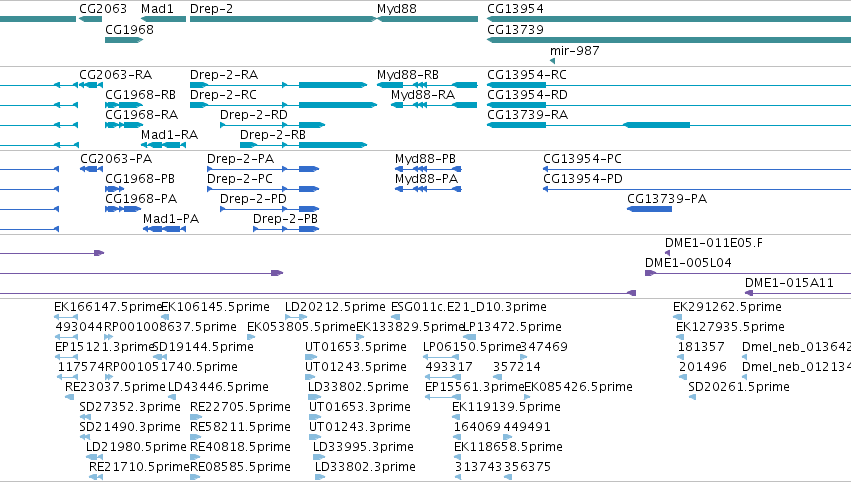Select the LD43446.5prime EST label
Image resolution: width=851 pixels, height=482 pixels.
(218, 388)
